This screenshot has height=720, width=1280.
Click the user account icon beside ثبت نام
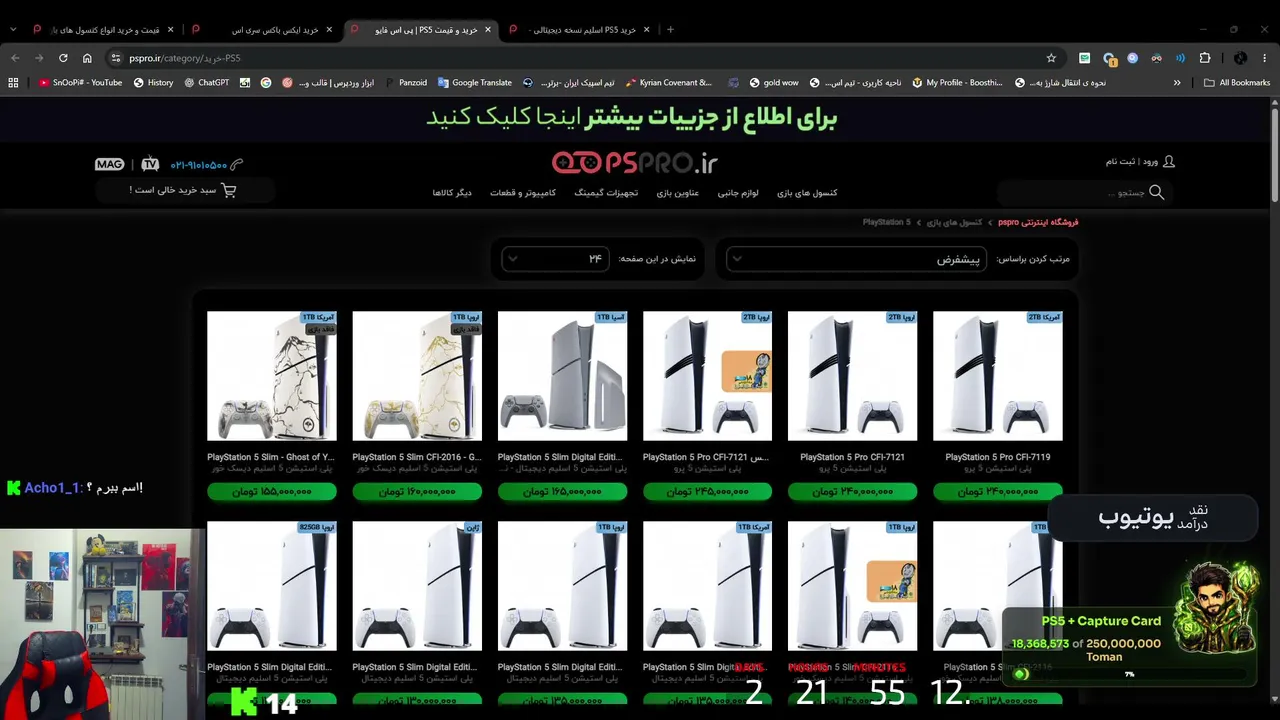click(x=1169, y=162)
